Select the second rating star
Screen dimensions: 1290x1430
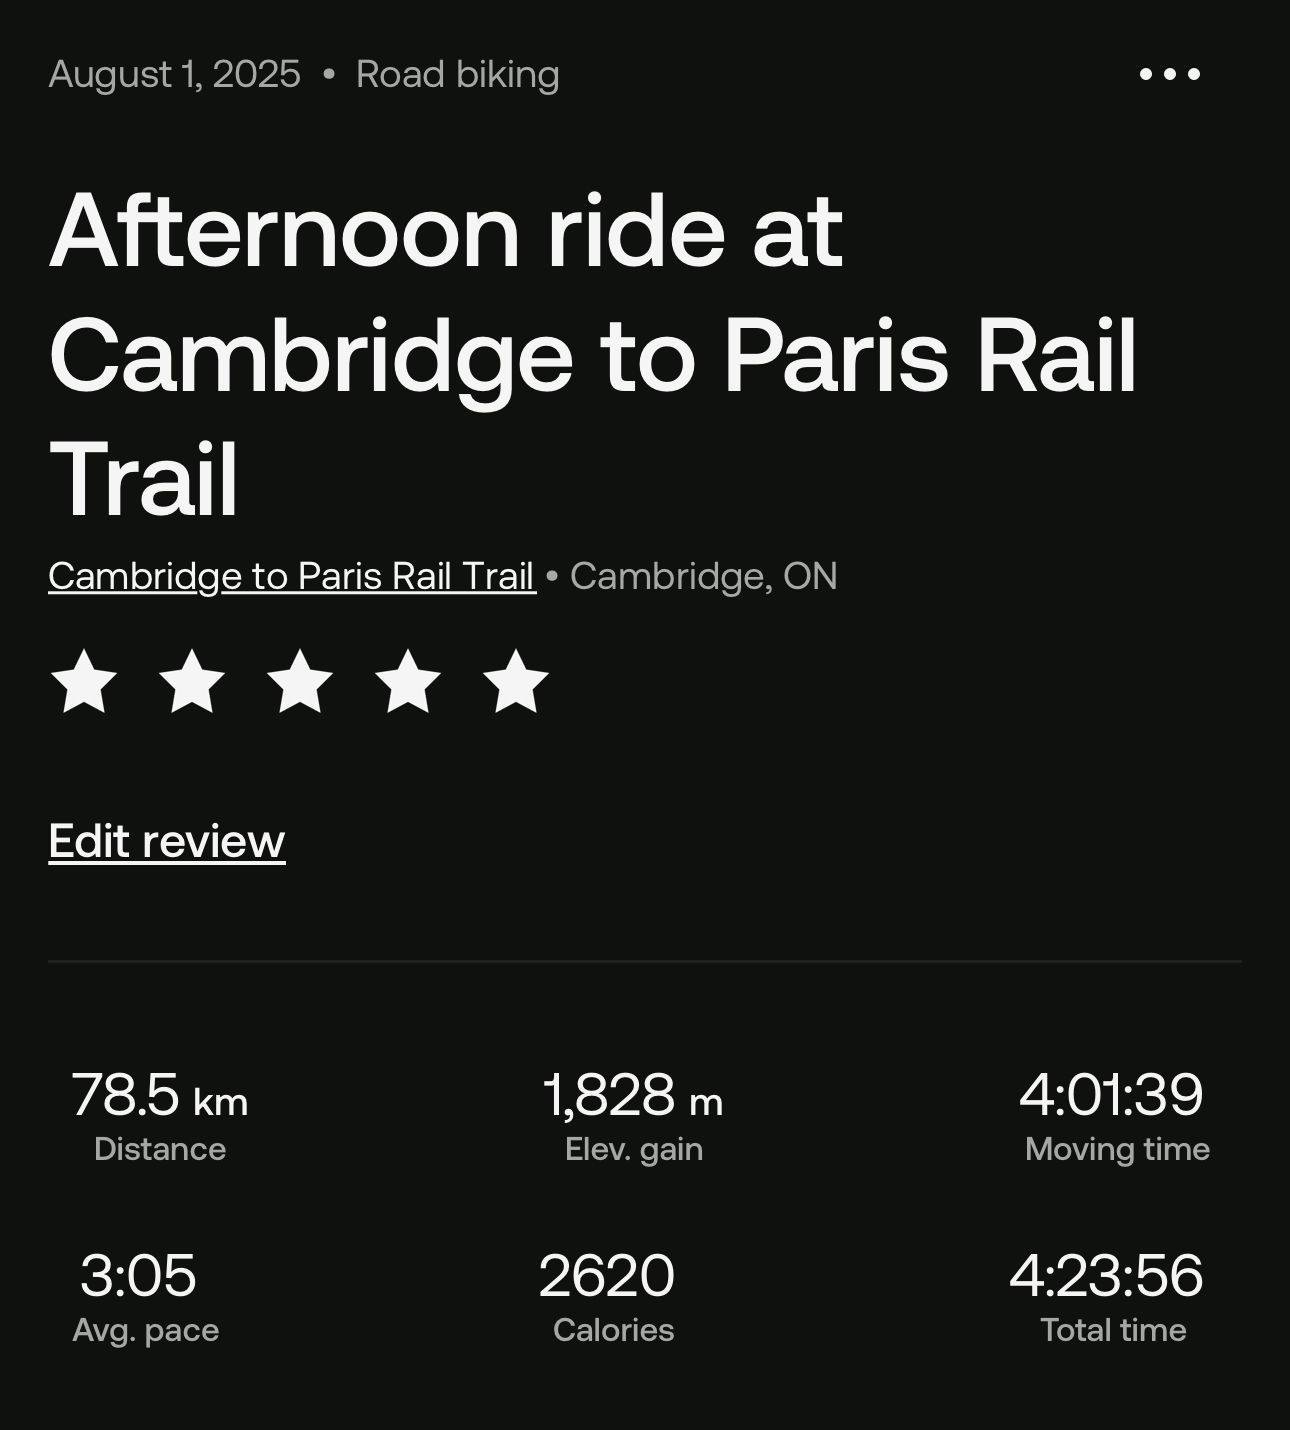pyautogui.click(x=192, y=681)
